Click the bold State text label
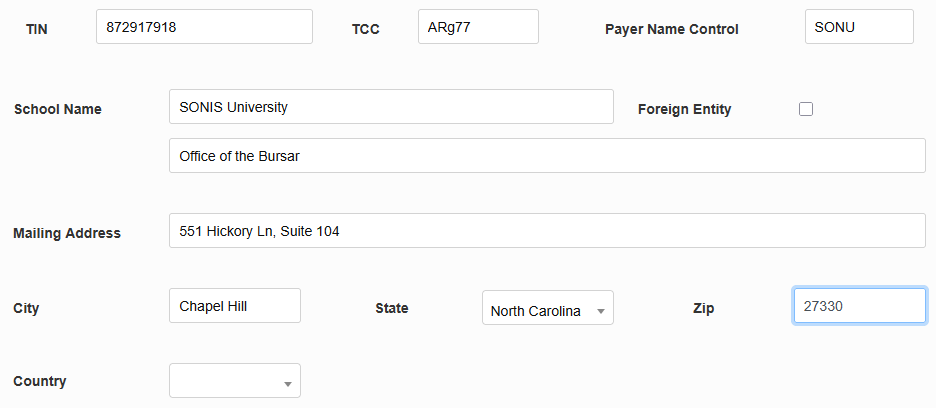The width and height of the screenshot is (936, 408). tap(392, 308)
